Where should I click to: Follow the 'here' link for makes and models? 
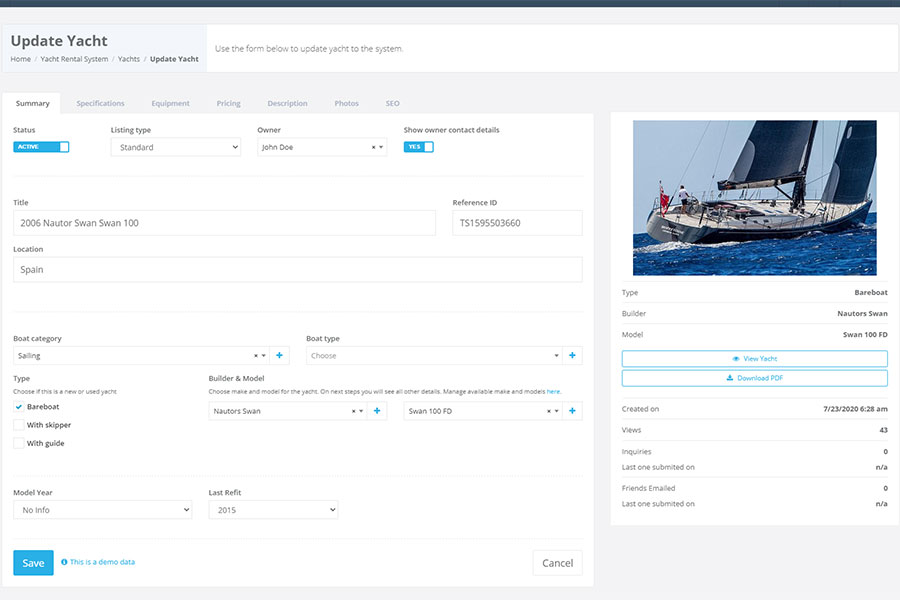[x=553, y=392]
